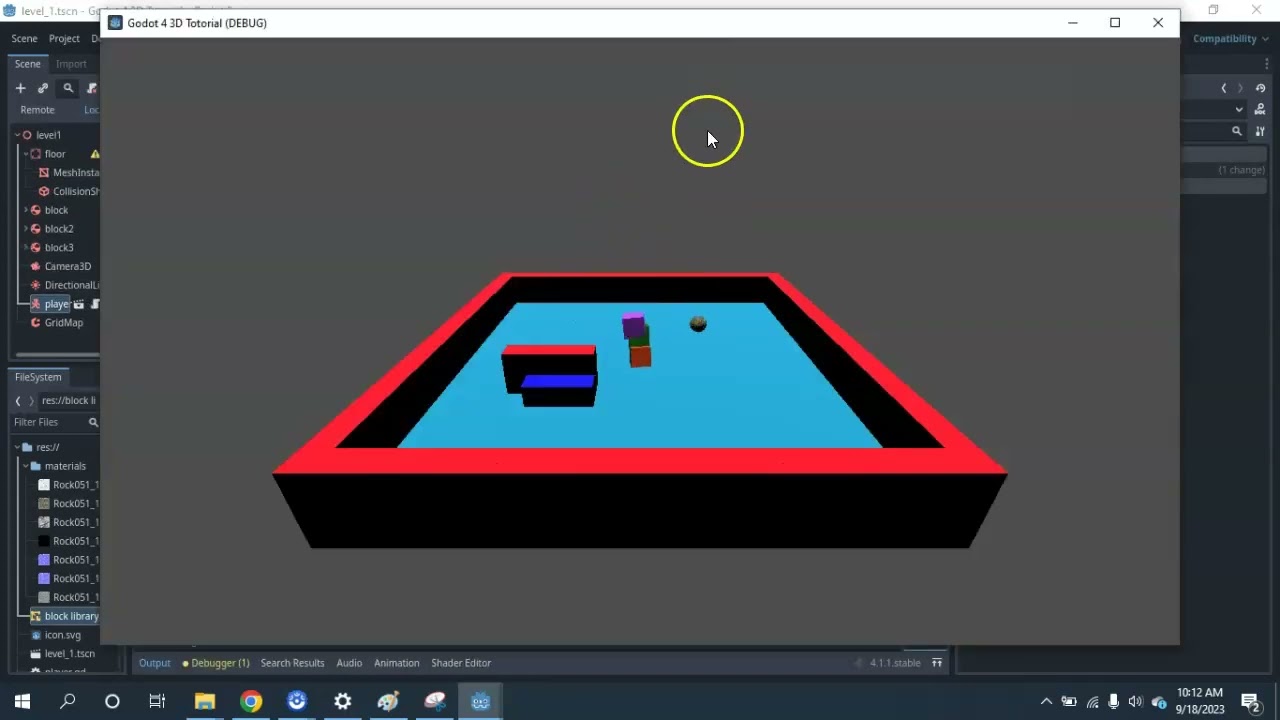Screen dimensions: 1280x720
Task: Go to previous object in Inspector history
Action: [1223, 88]
